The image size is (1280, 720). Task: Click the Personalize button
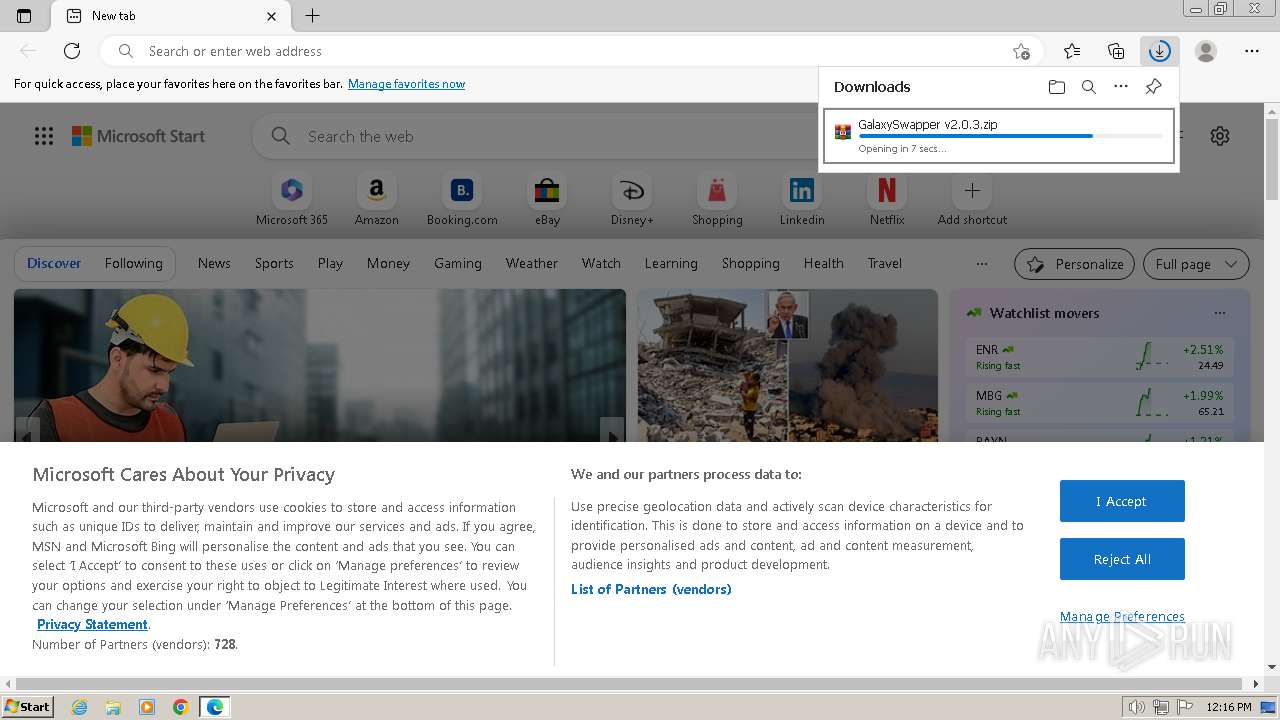pyautogui.click(x=1075, y=264)
